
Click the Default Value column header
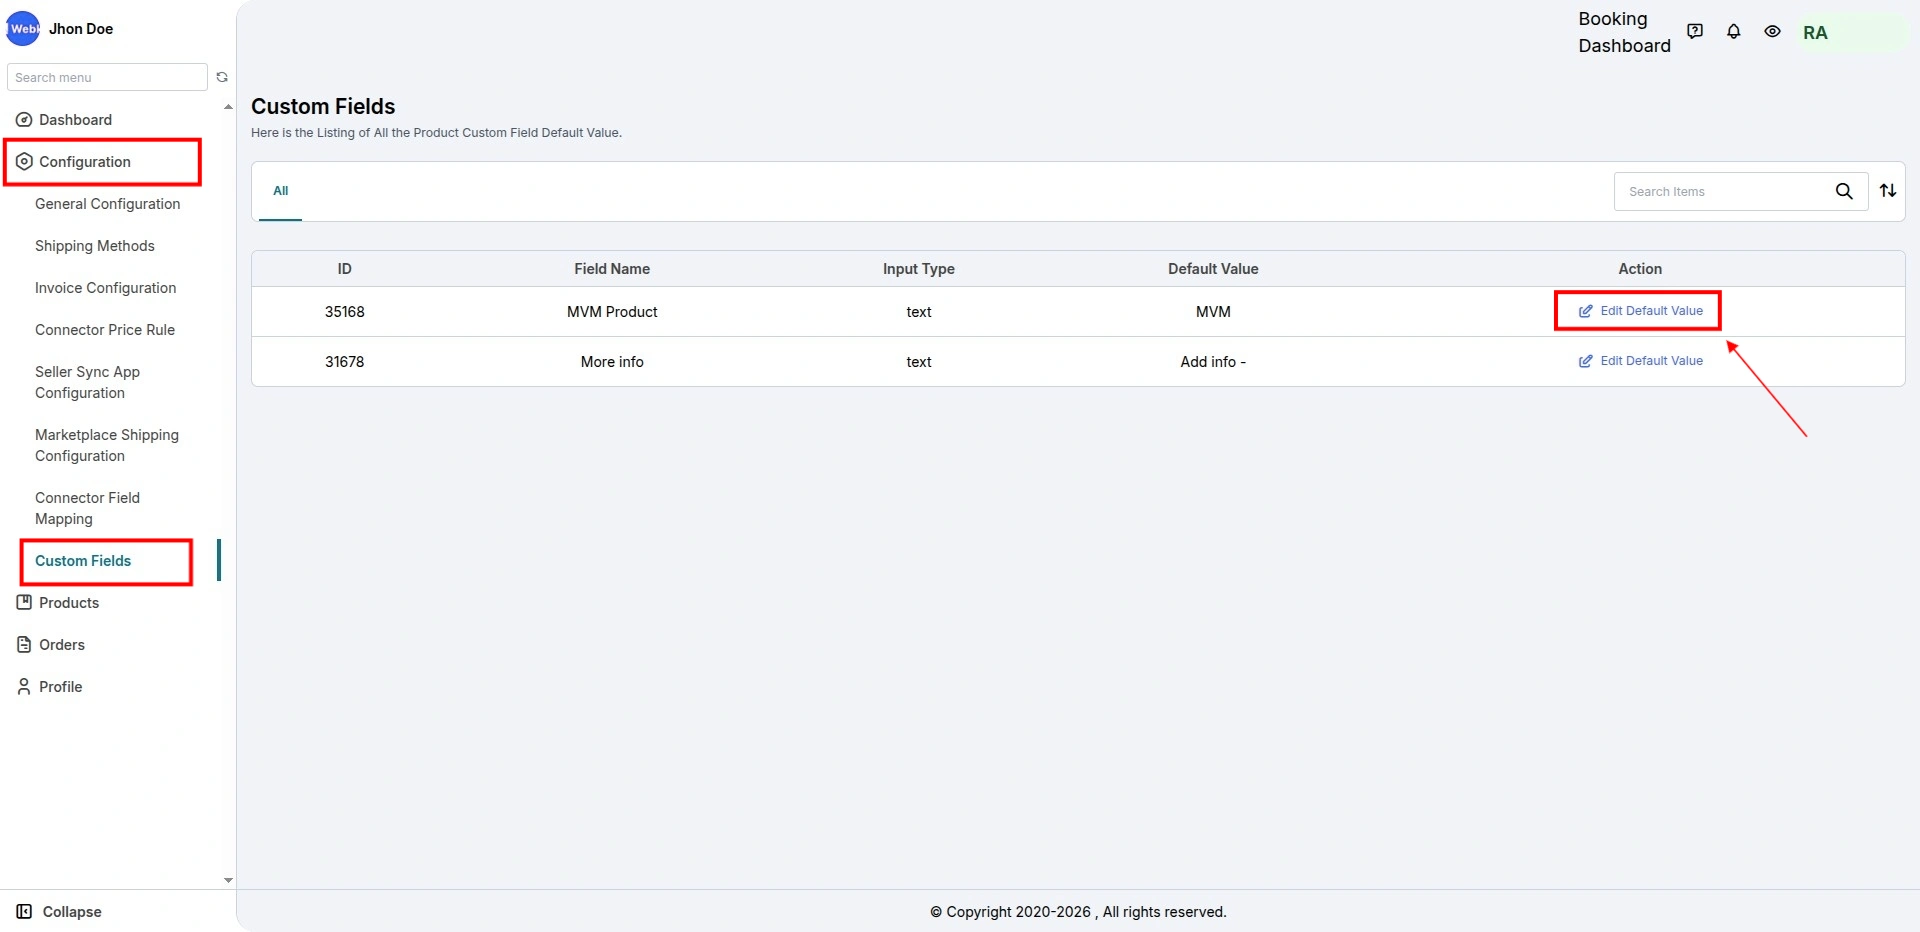pos(1213,269)
